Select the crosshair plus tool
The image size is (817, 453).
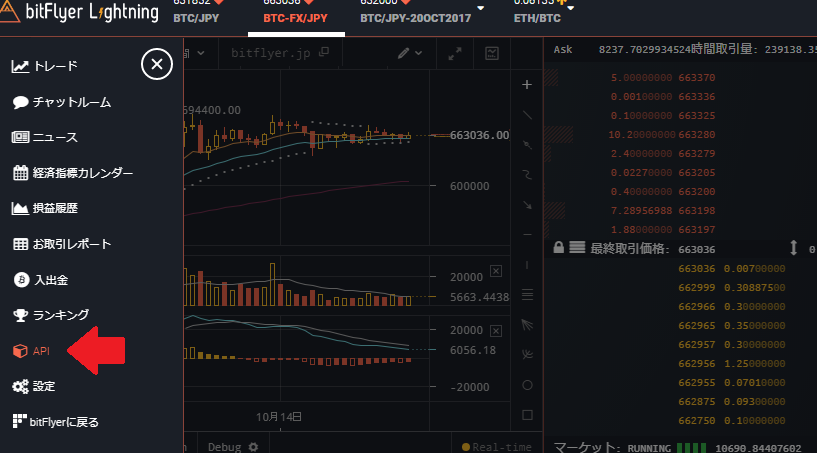pyautogui.click(x=527, y=84)
